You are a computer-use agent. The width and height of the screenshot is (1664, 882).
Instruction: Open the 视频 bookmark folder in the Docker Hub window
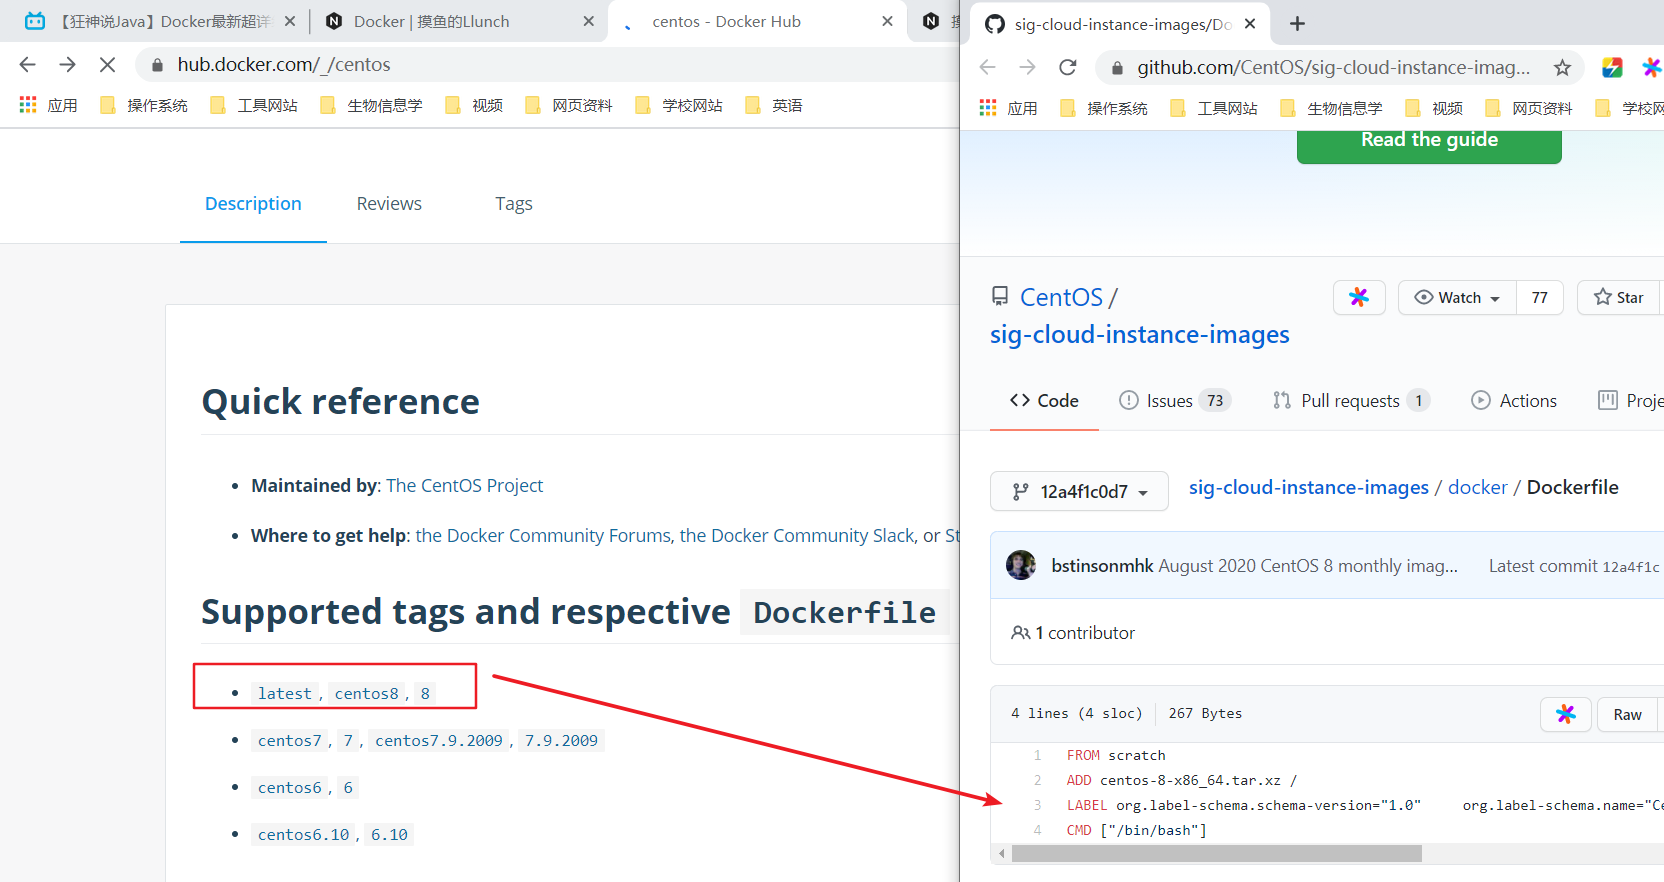[x=474, y=105]
